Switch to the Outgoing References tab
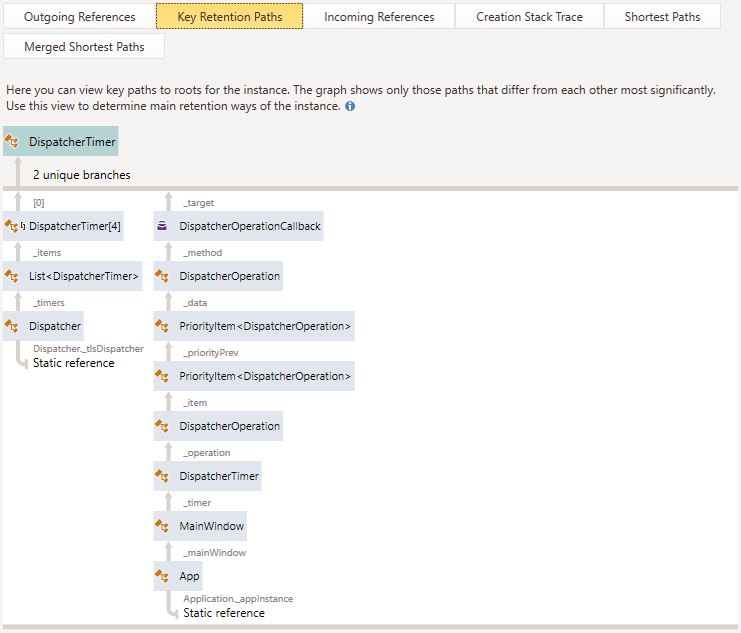The width and height of the screenshot is (741, 633). click(x=79, y=17)
